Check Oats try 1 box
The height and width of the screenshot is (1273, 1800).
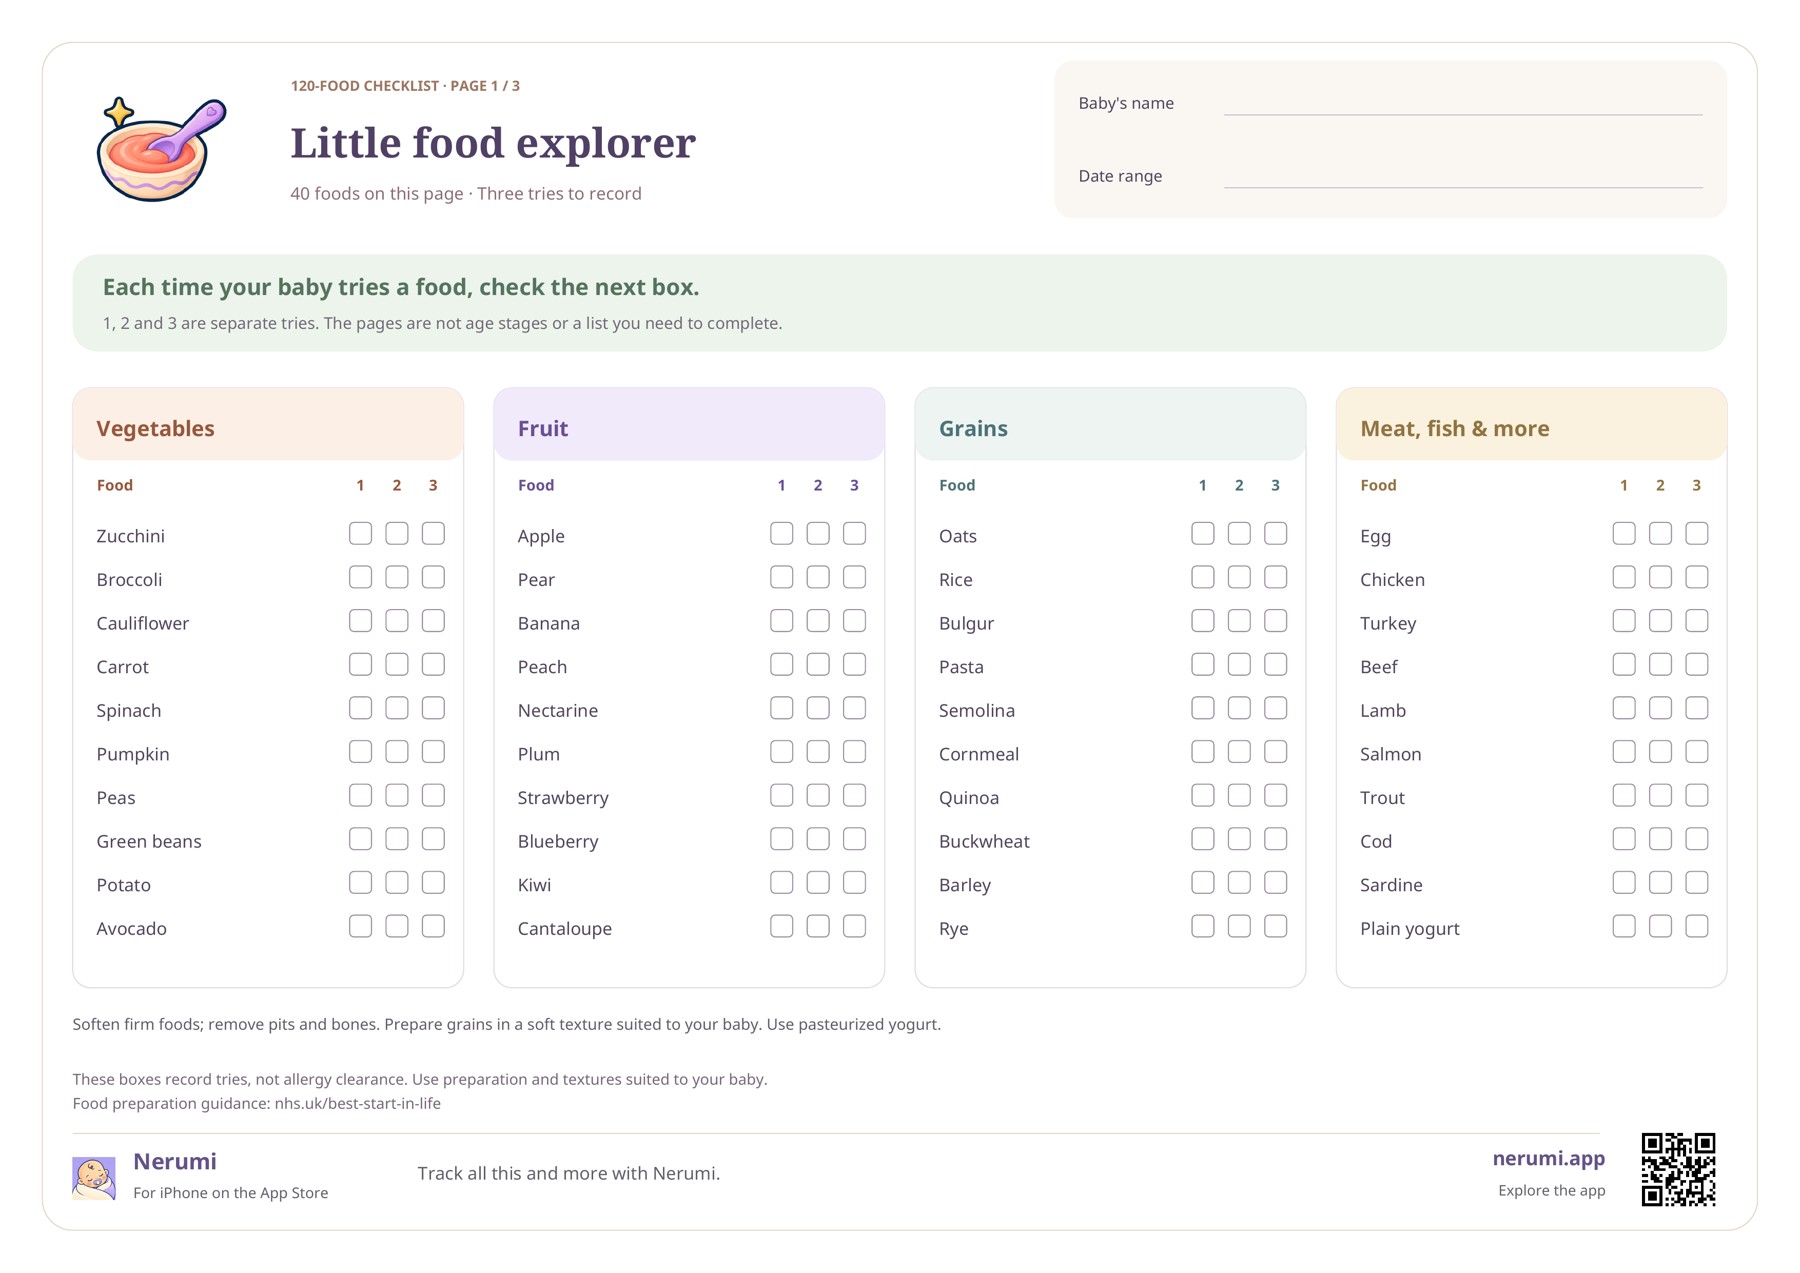1203,534
